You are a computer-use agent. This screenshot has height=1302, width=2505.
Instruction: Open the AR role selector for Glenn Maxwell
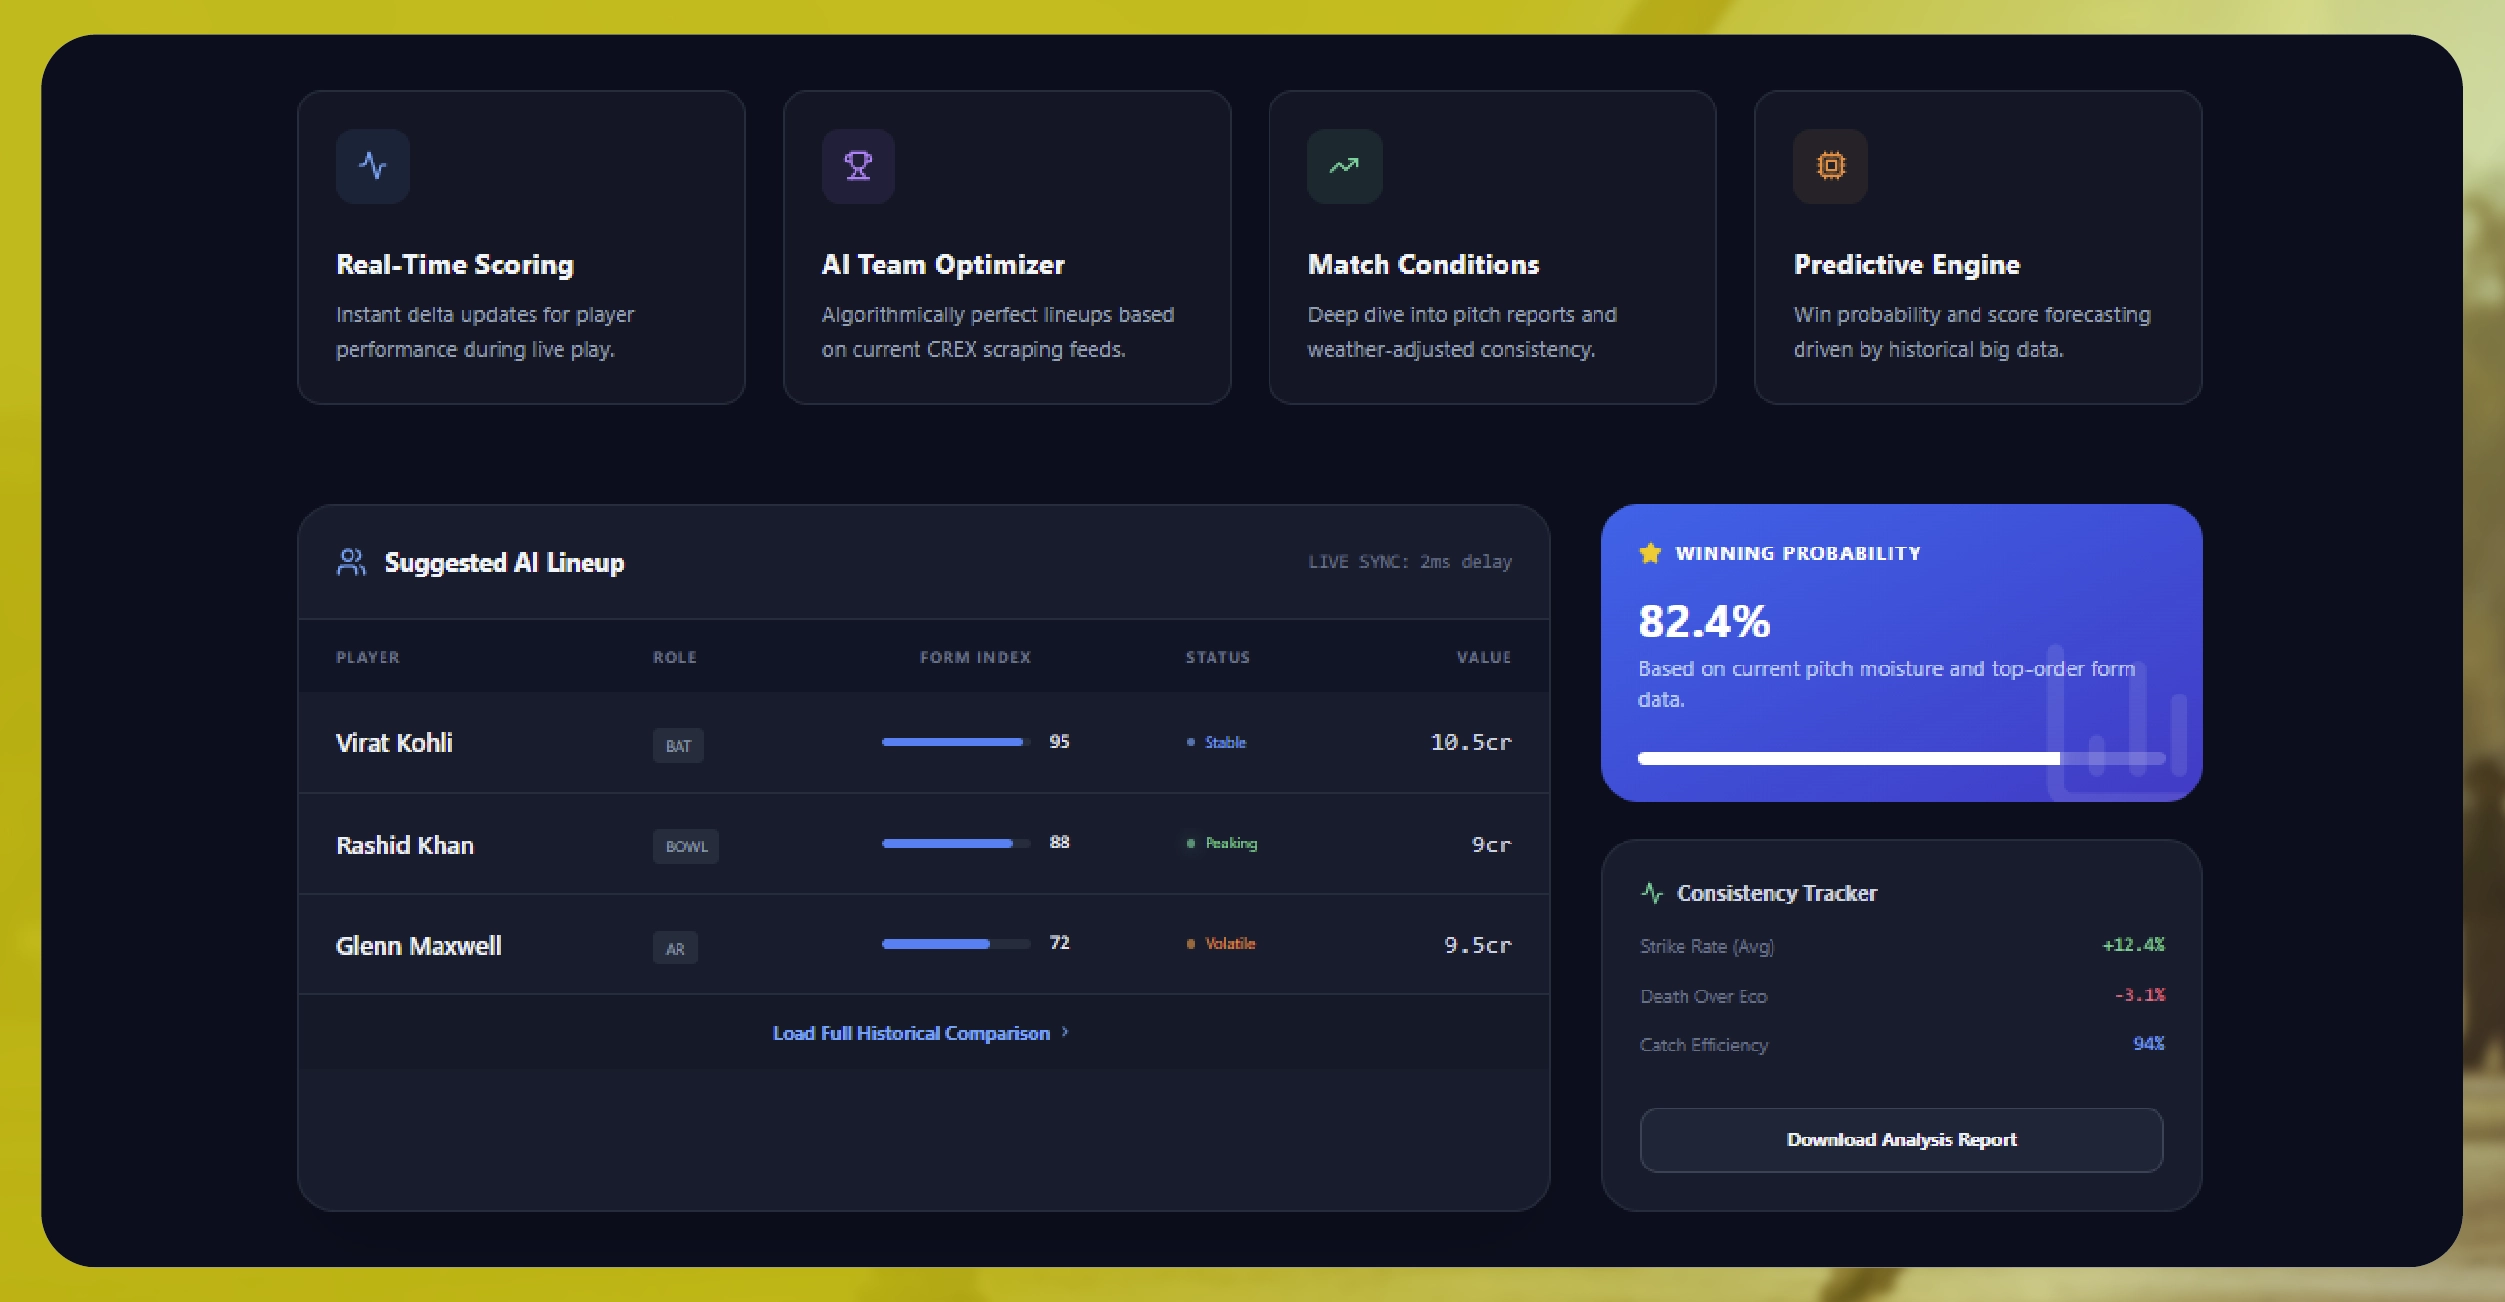[675, 947]
